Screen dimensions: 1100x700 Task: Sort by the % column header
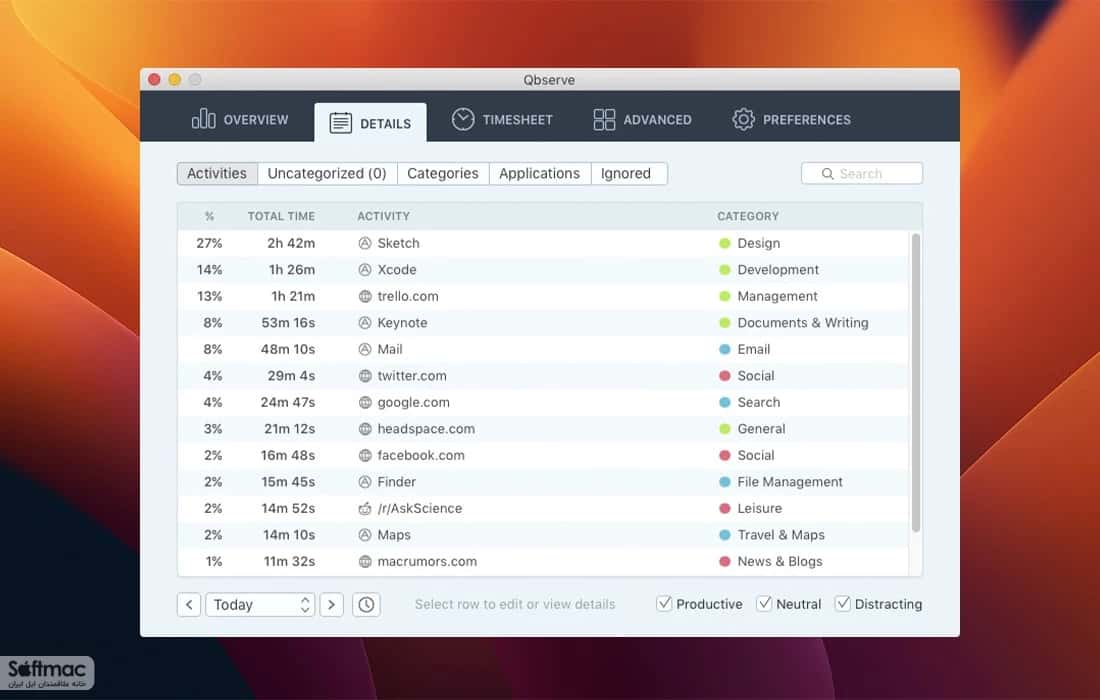pyautogui.click(x=209, y=216)
